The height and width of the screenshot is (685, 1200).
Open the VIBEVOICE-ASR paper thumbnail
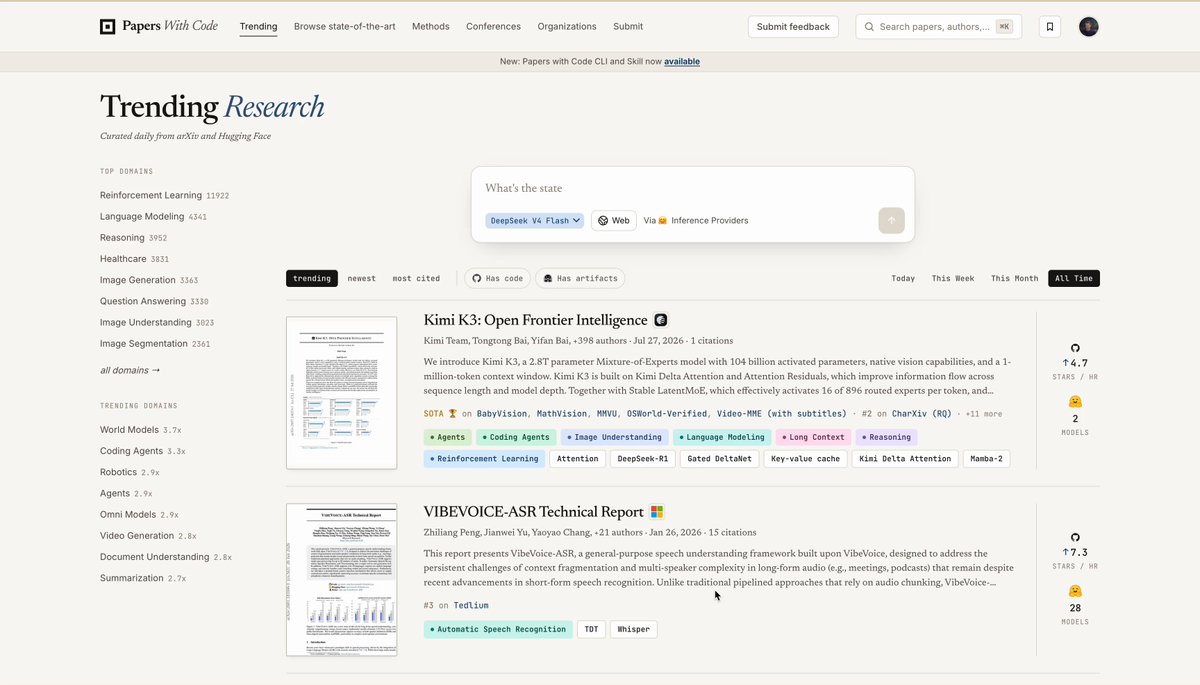[341, 580]
